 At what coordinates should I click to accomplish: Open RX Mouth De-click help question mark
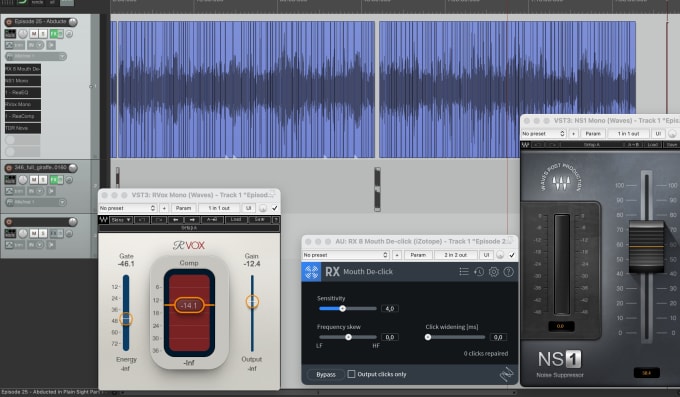point(508,272)
